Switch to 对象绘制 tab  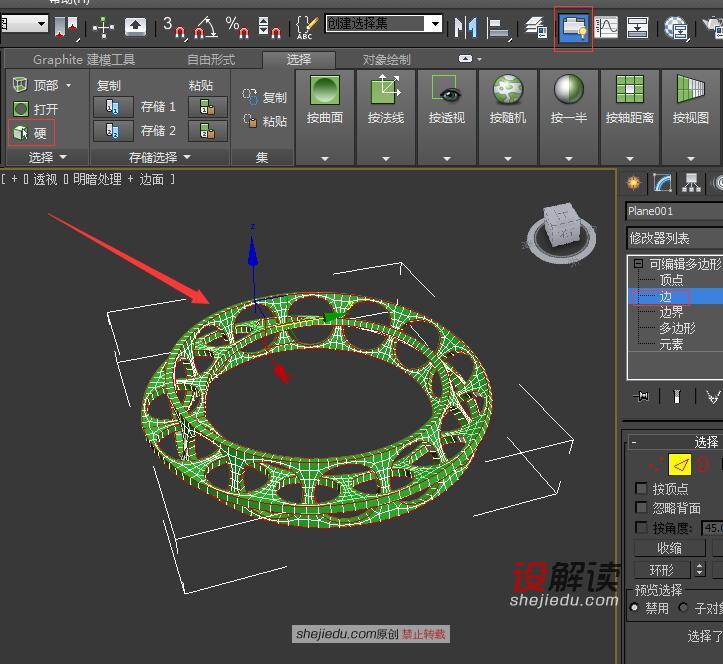(386, 59)
